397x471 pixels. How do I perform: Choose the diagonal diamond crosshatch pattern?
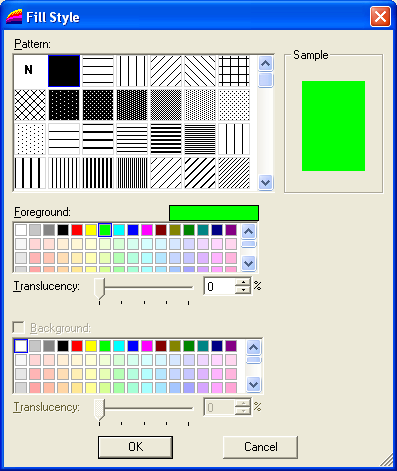click(30, 105)
